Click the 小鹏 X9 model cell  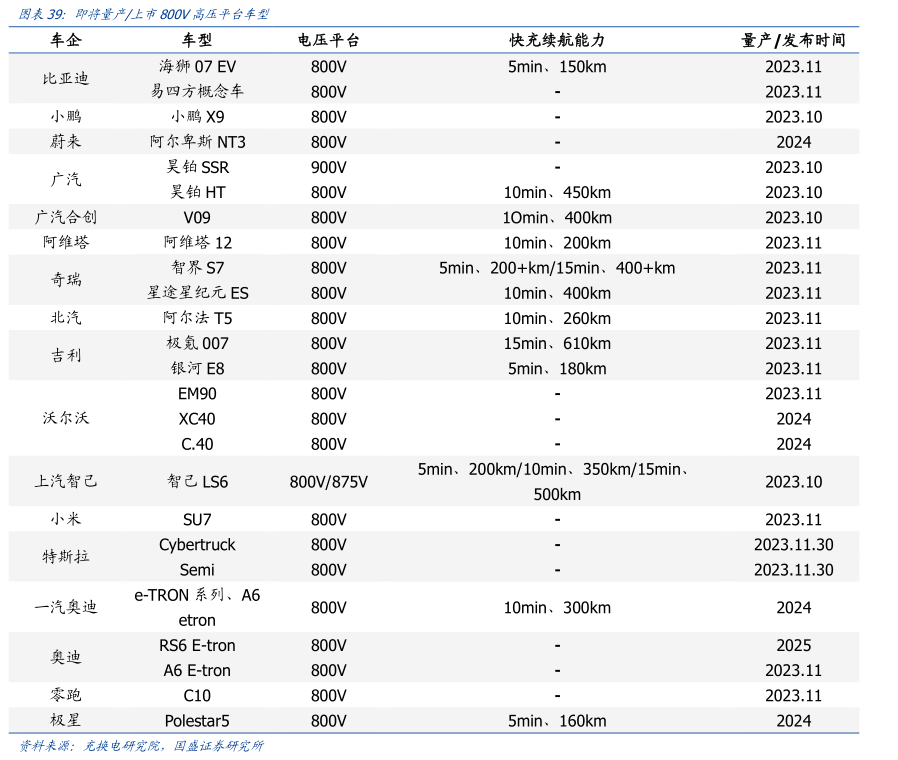(x=197, y=117)
